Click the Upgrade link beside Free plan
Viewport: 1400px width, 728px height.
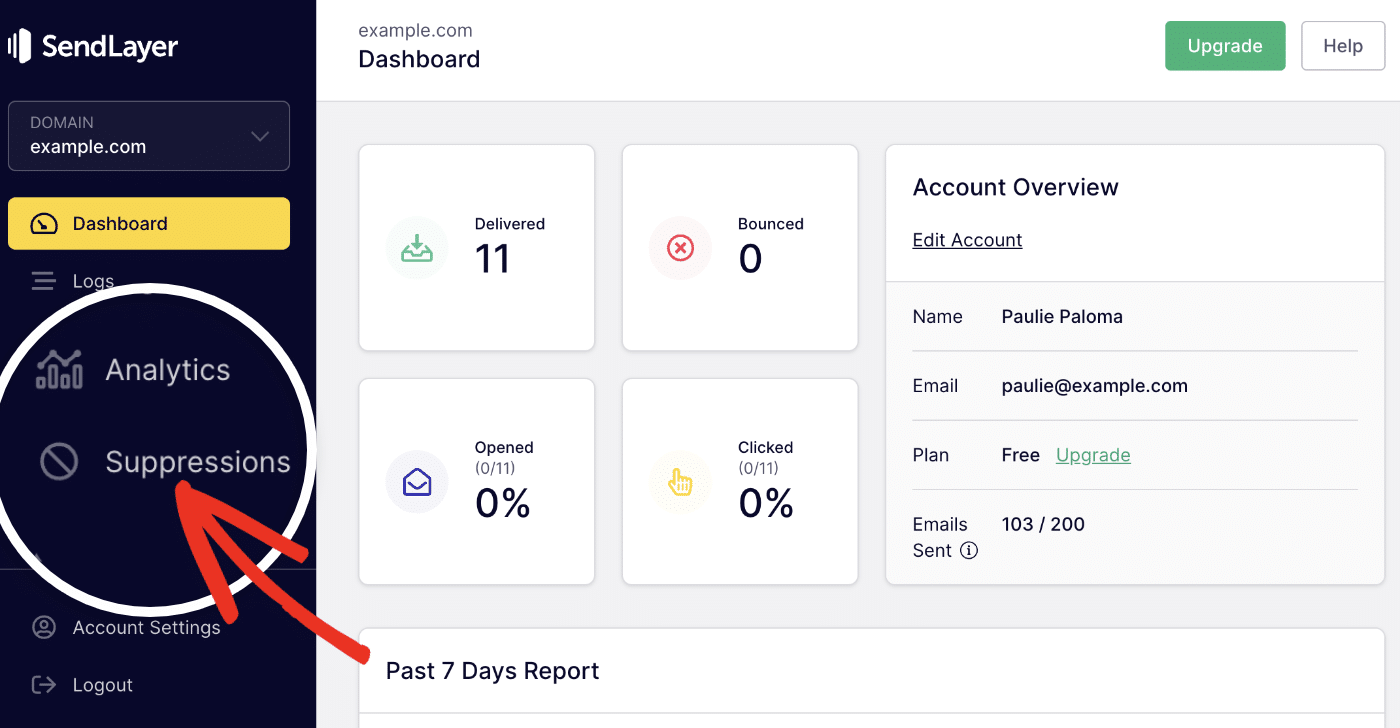(1093, 455)
